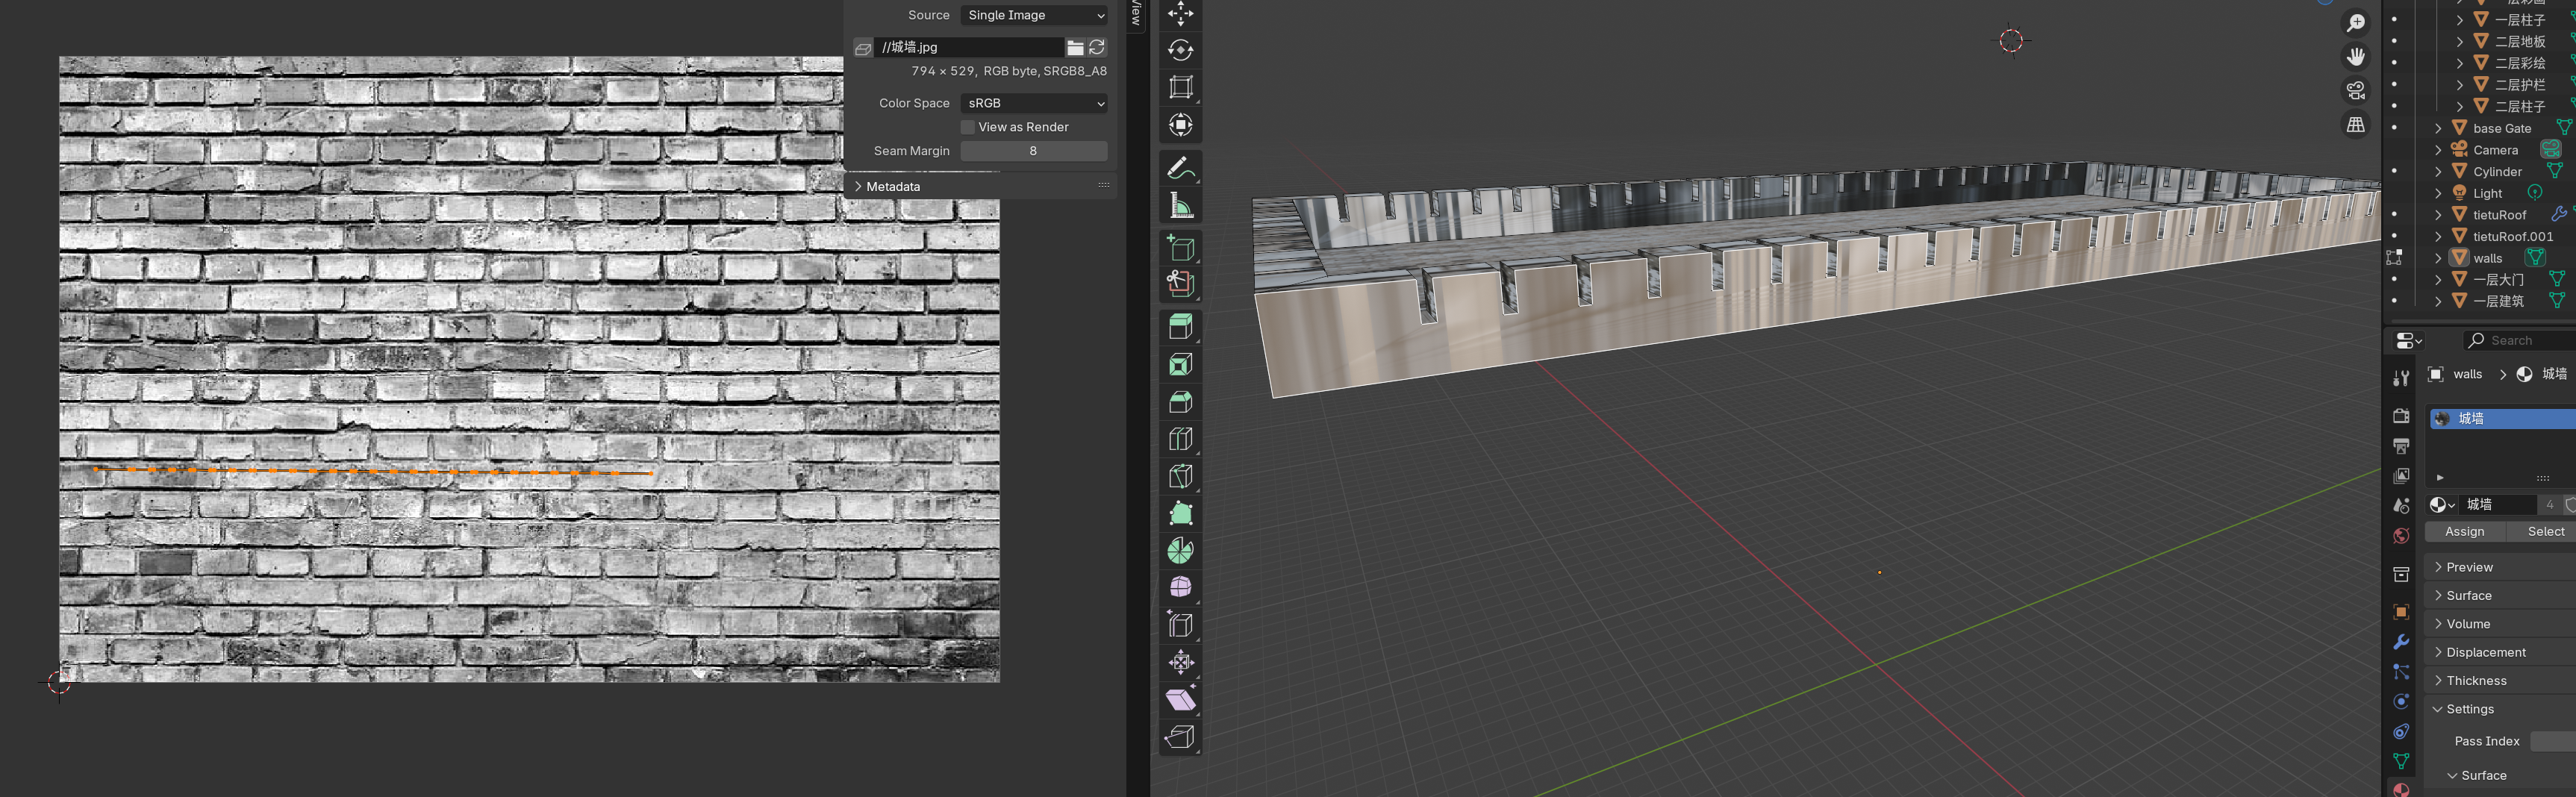Refresh the 城墙.jpg image datablock
2576x797 pixels.
[x=1097, y=47]
